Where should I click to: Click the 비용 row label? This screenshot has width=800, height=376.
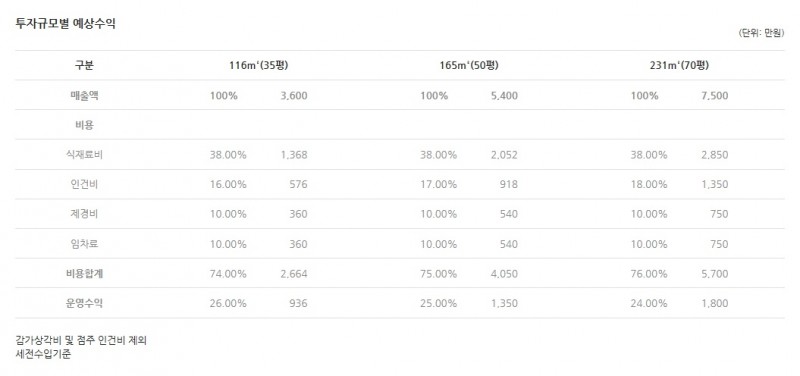pos(84,125)
